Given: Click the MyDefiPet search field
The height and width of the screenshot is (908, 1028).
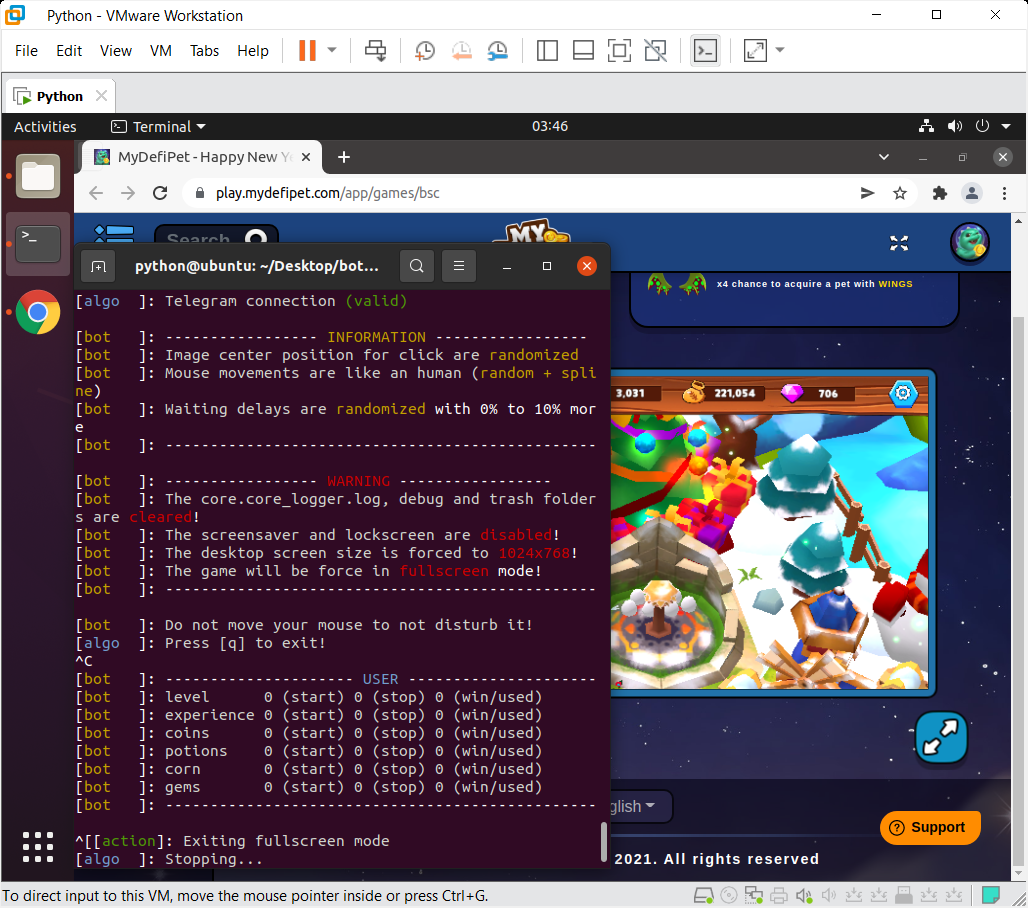Looking at the screenshot, I should [x=216, y=236].
